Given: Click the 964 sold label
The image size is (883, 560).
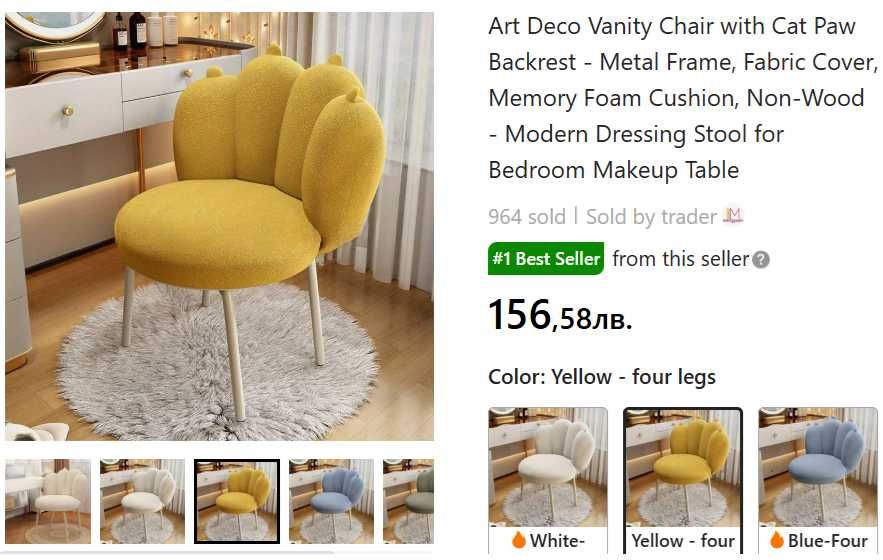Looking at the screenshot, I should [x=527, y=216].
